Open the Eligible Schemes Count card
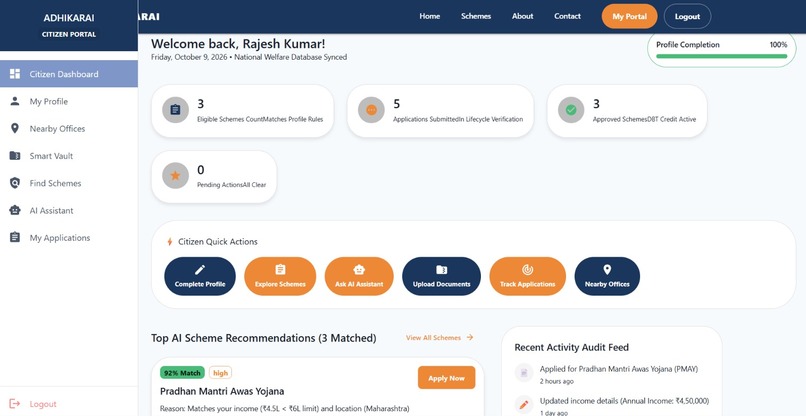Screen dimensions: 806x416 [243, 111]
